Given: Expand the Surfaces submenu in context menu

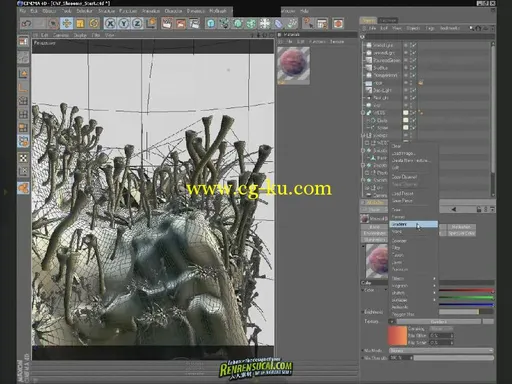Looking at the screenshot, I should coord(413,300).
